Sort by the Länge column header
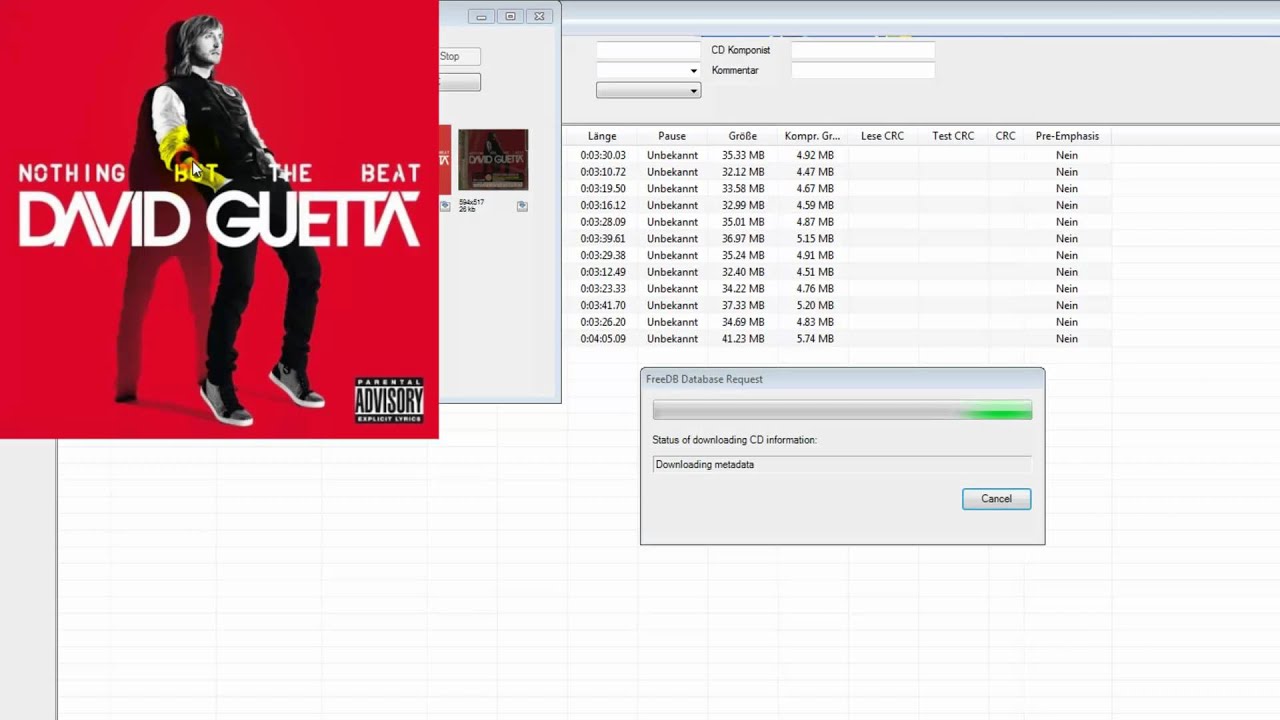 [x=602, y=136]
